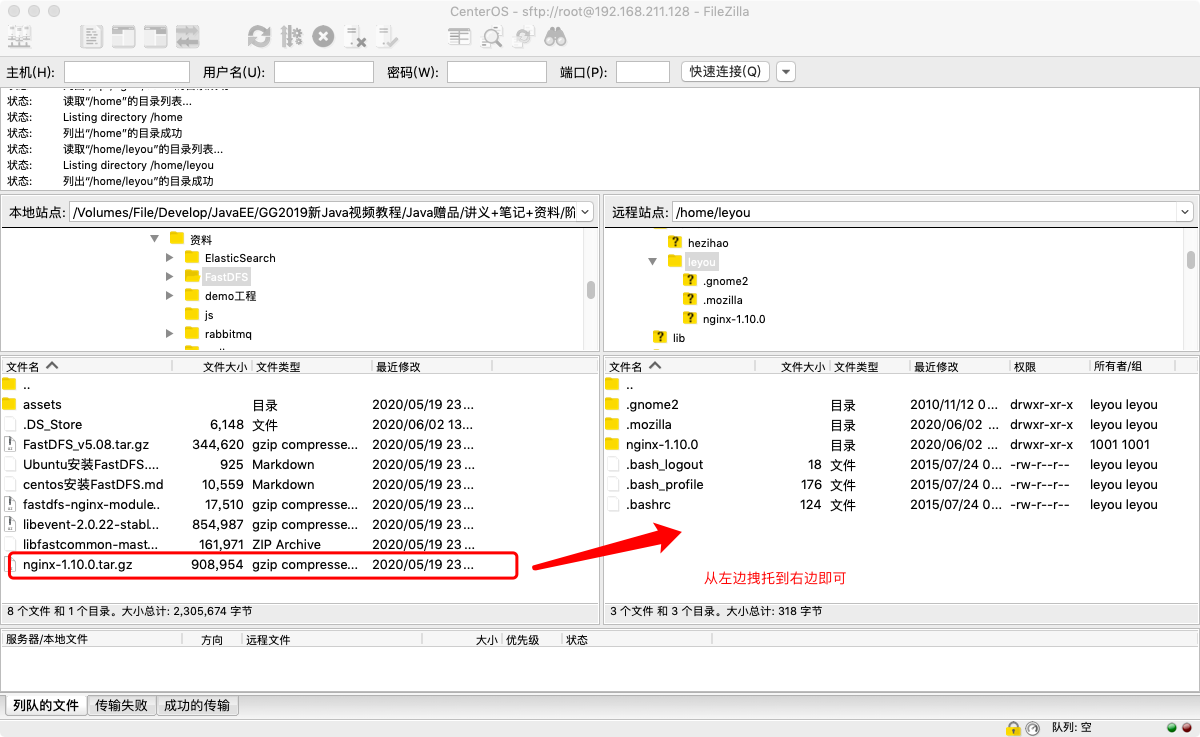Click the nginx-1.10.0.tar.gz file icon
Image resolution: width=1200 pixels, height=737 pixels.
coord(10,564)
